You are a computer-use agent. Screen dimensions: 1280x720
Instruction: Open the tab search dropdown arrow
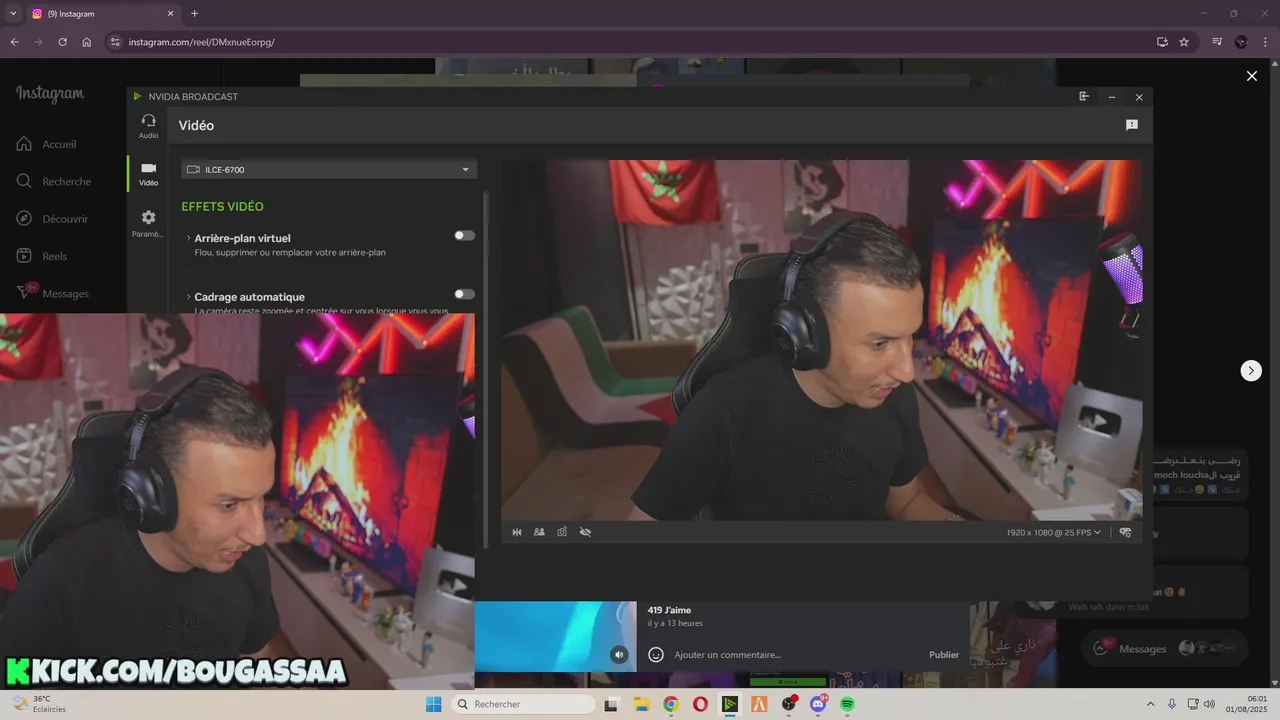click(x=13, y=14)
